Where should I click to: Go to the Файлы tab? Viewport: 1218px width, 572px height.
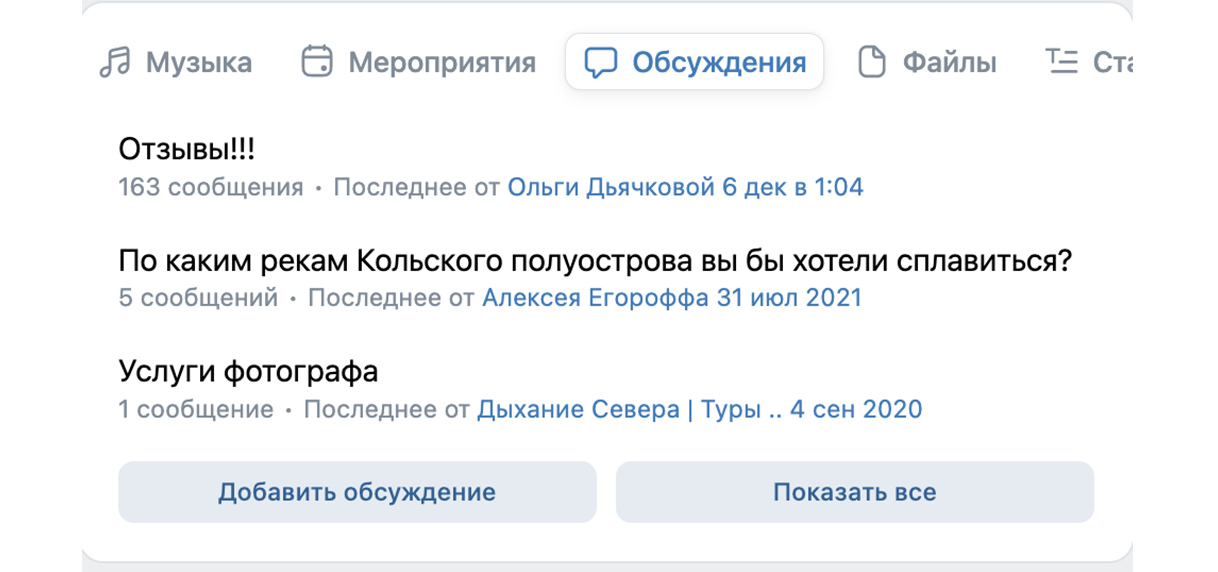[928, 62]
